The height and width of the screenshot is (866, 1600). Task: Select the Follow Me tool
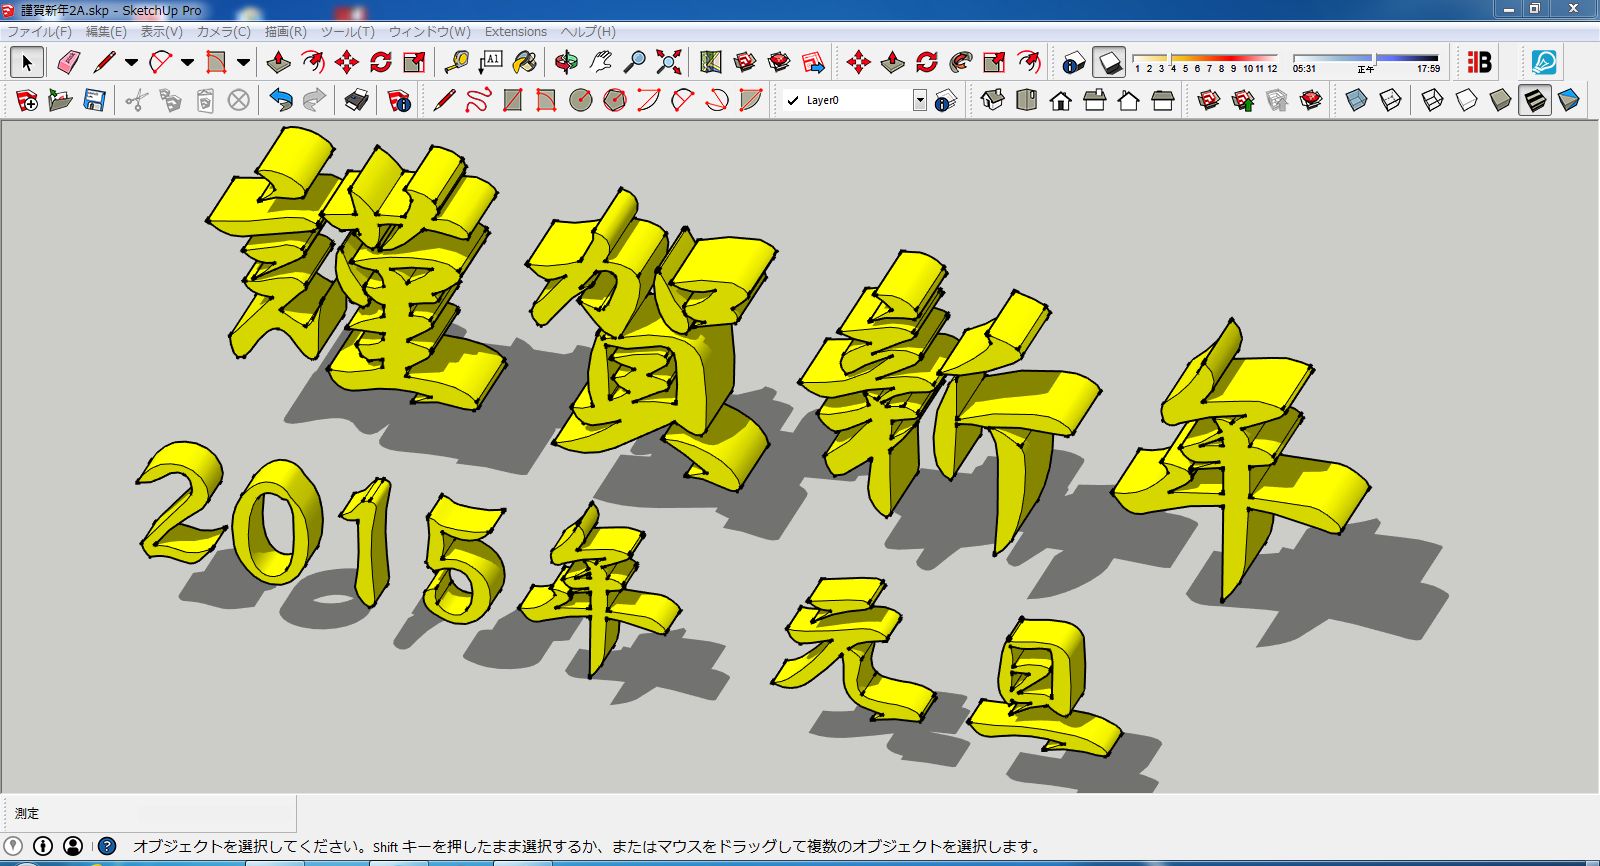coord(961,63)
